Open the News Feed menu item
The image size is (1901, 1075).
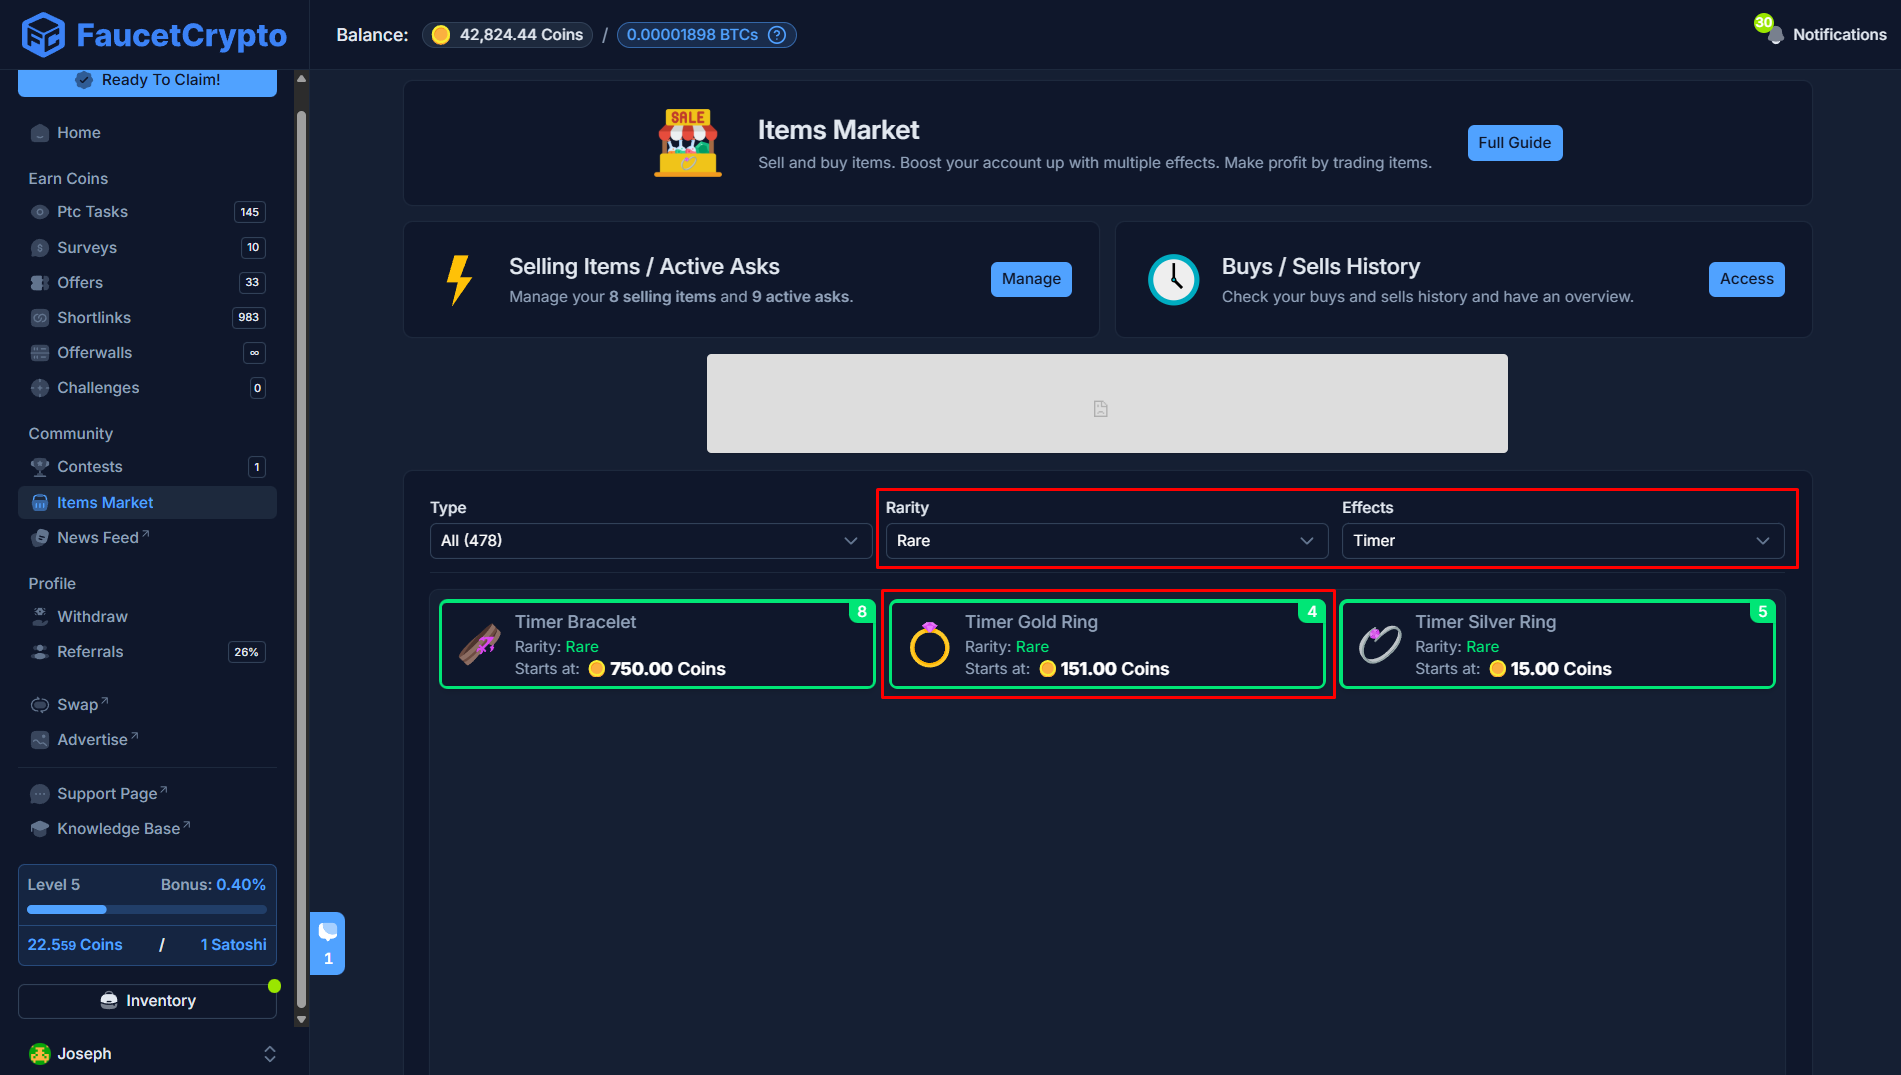point(96,537)
